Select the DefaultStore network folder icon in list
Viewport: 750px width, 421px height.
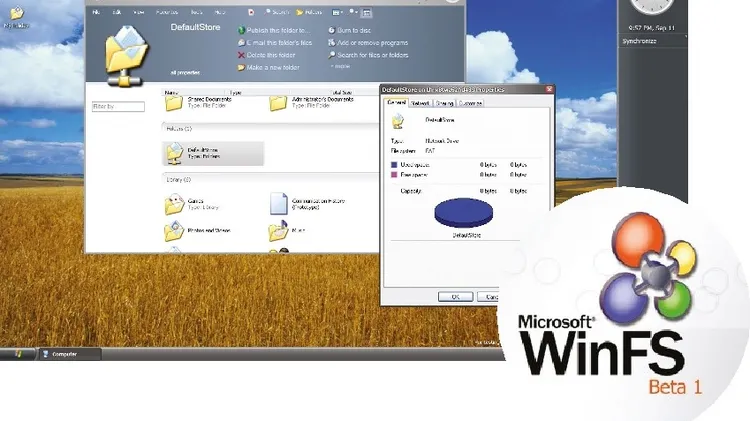coord(174,153)
